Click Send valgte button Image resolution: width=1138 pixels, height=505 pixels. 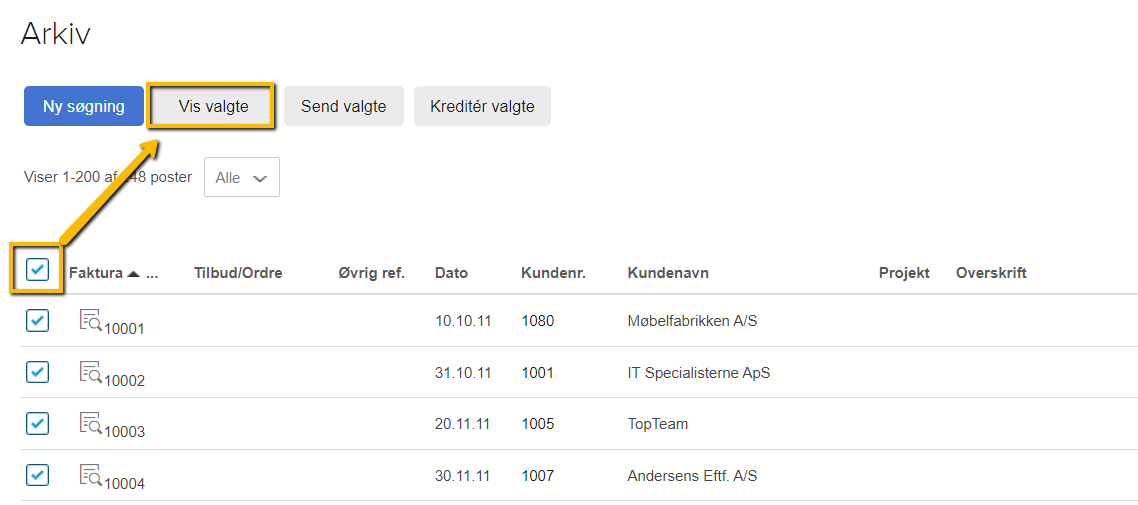343,107
